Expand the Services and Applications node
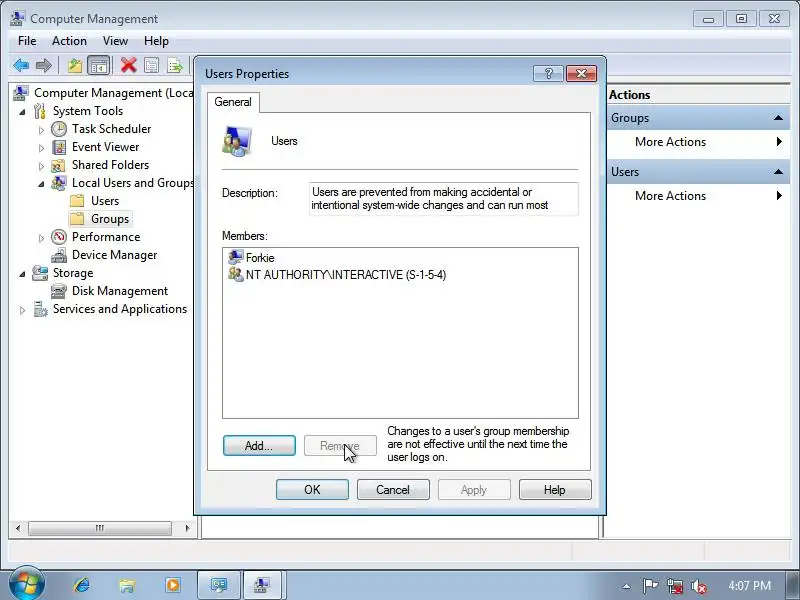This screenshot has height=600, width=800. [x=22, y=310]
